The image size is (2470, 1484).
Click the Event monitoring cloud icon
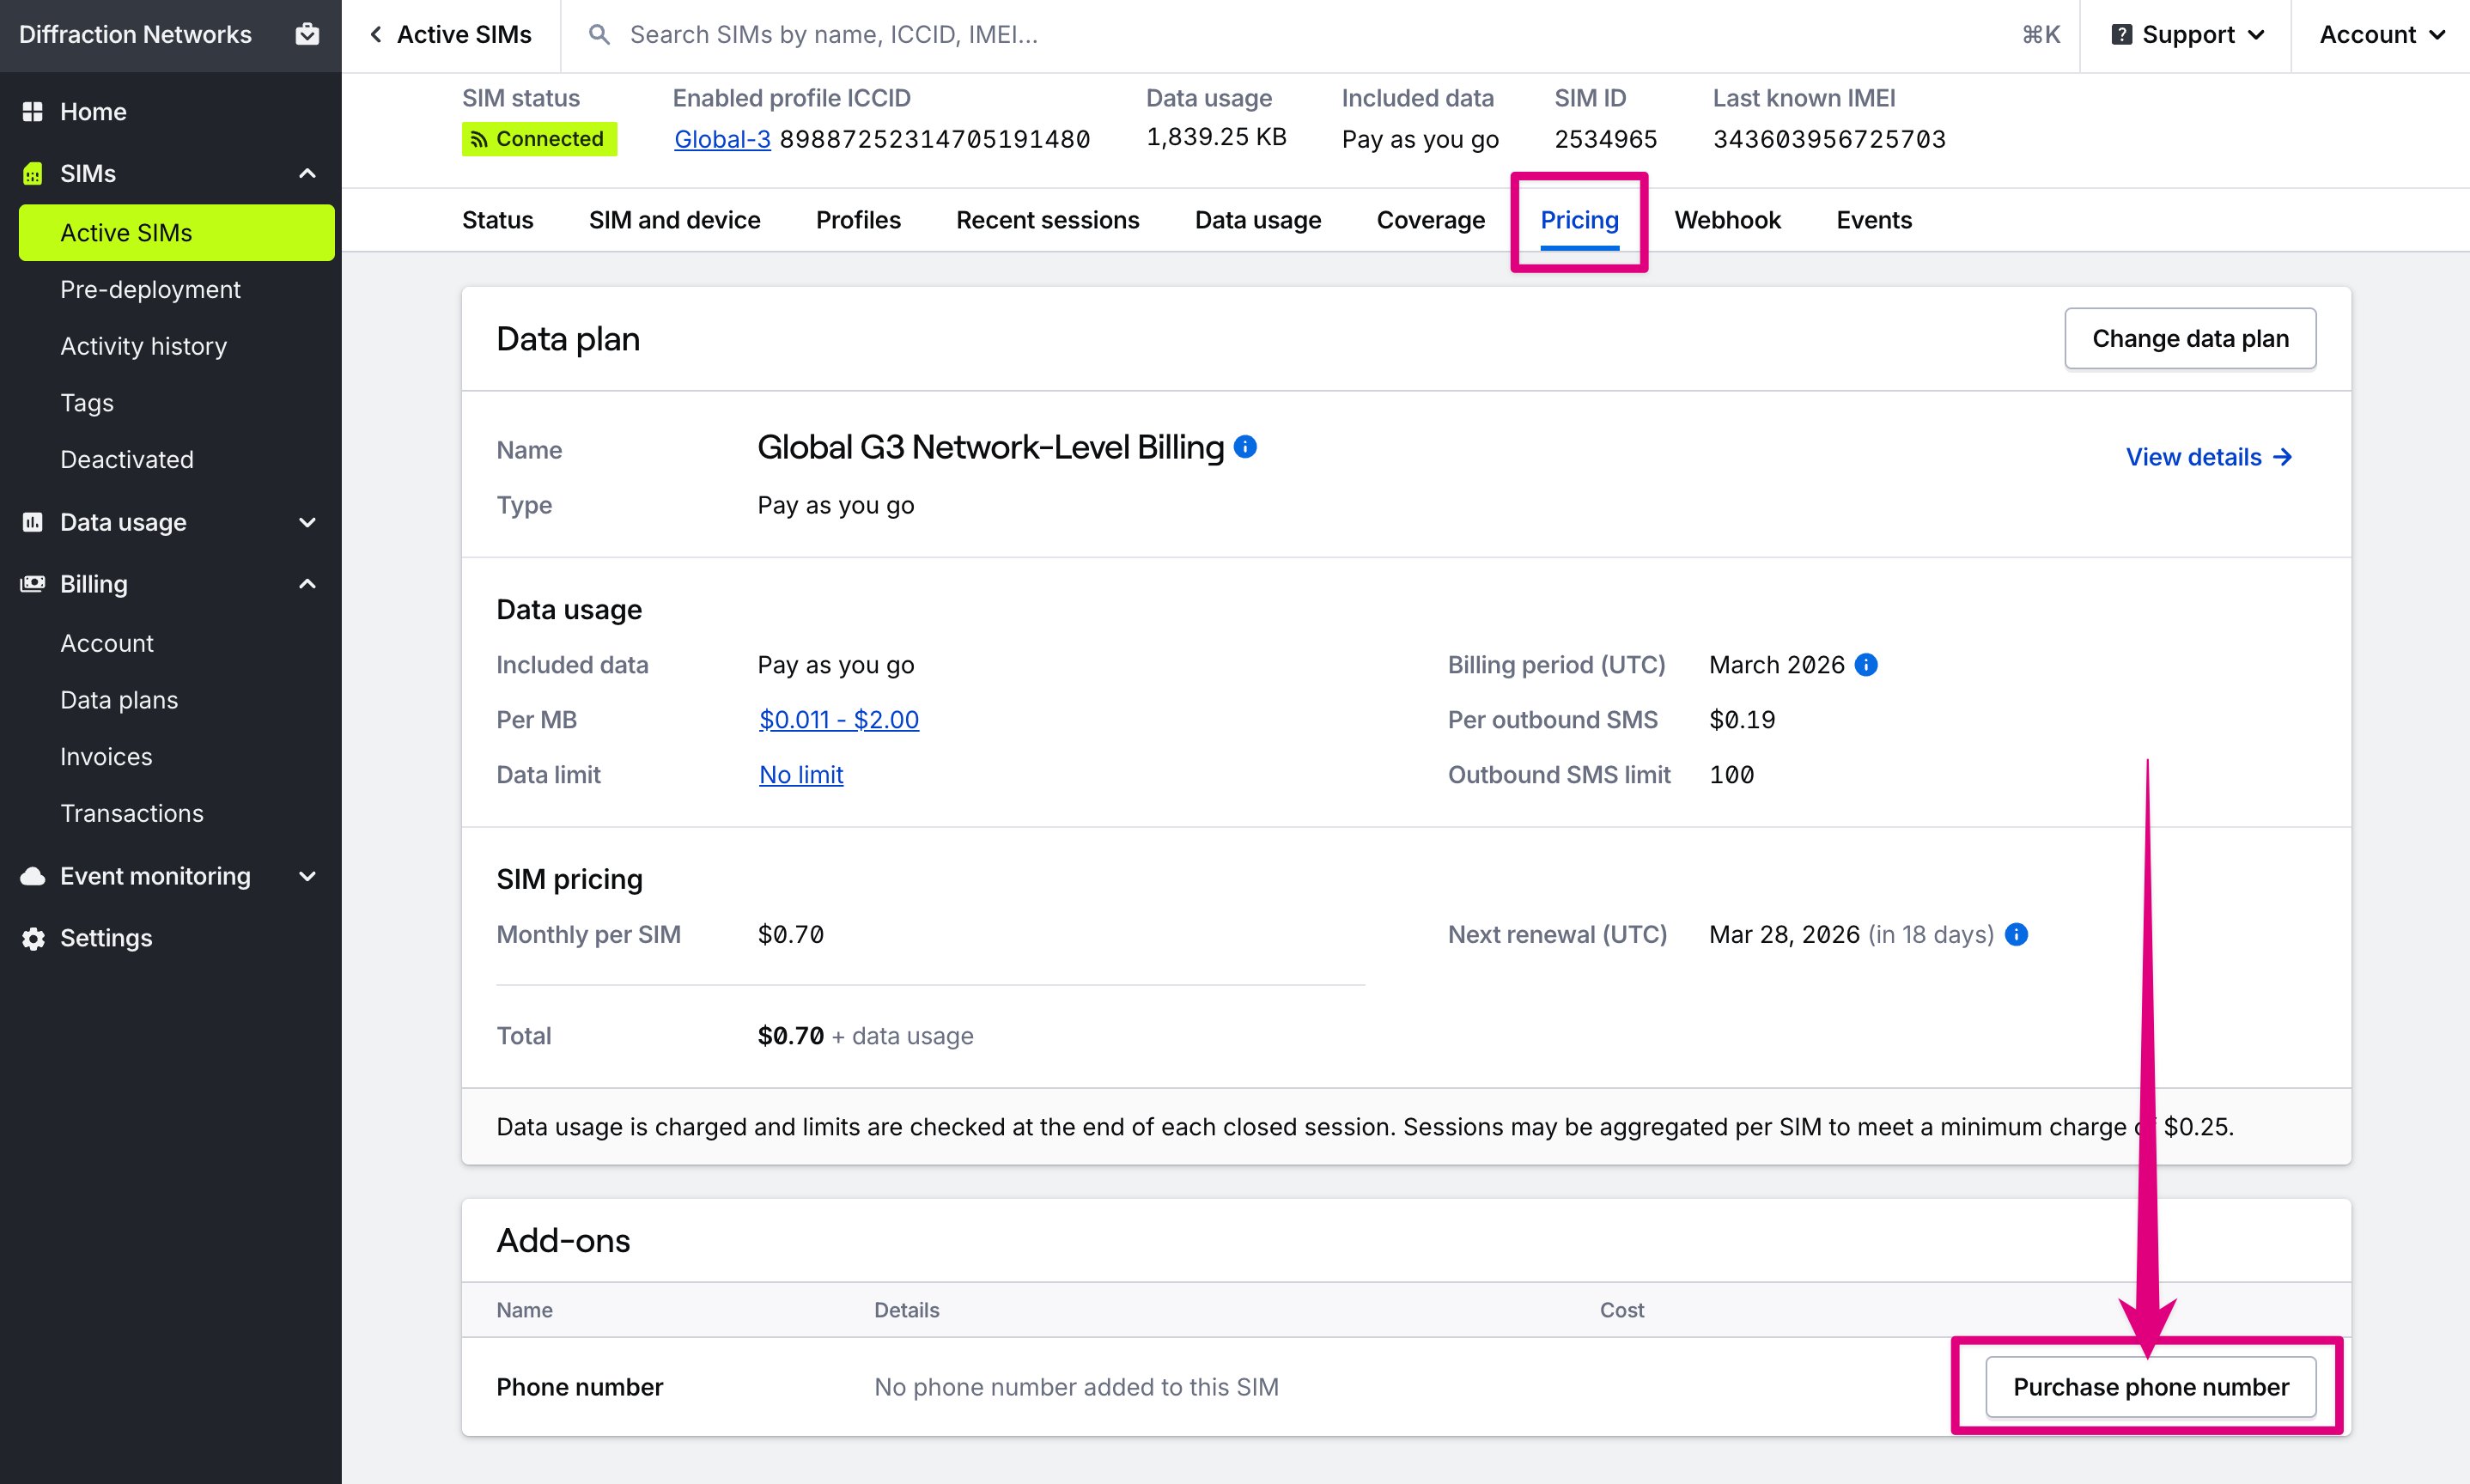(x=33, y=876)
